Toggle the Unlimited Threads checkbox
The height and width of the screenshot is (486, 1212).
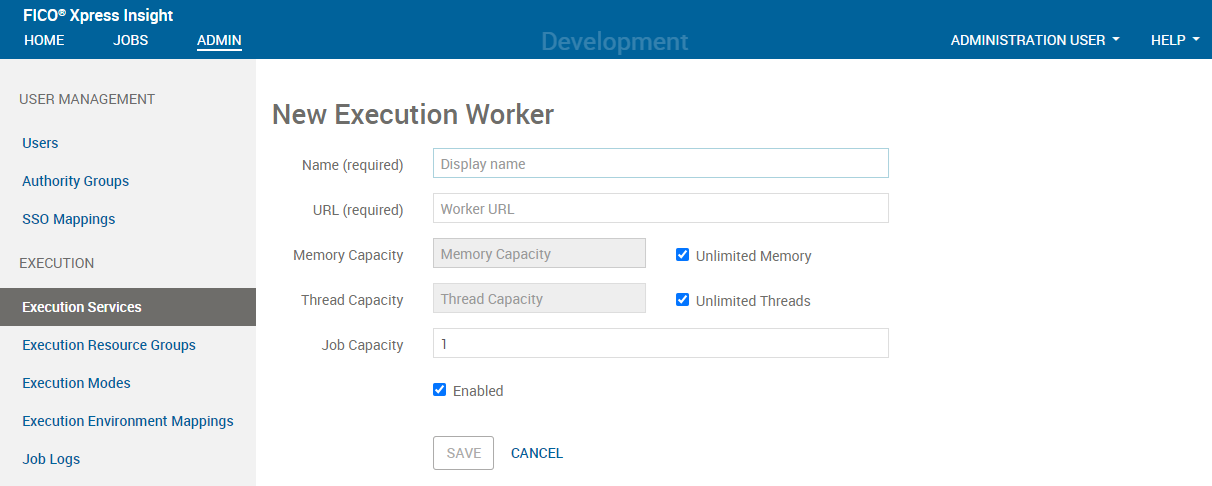pyautogui.click(x=683, y=300)
